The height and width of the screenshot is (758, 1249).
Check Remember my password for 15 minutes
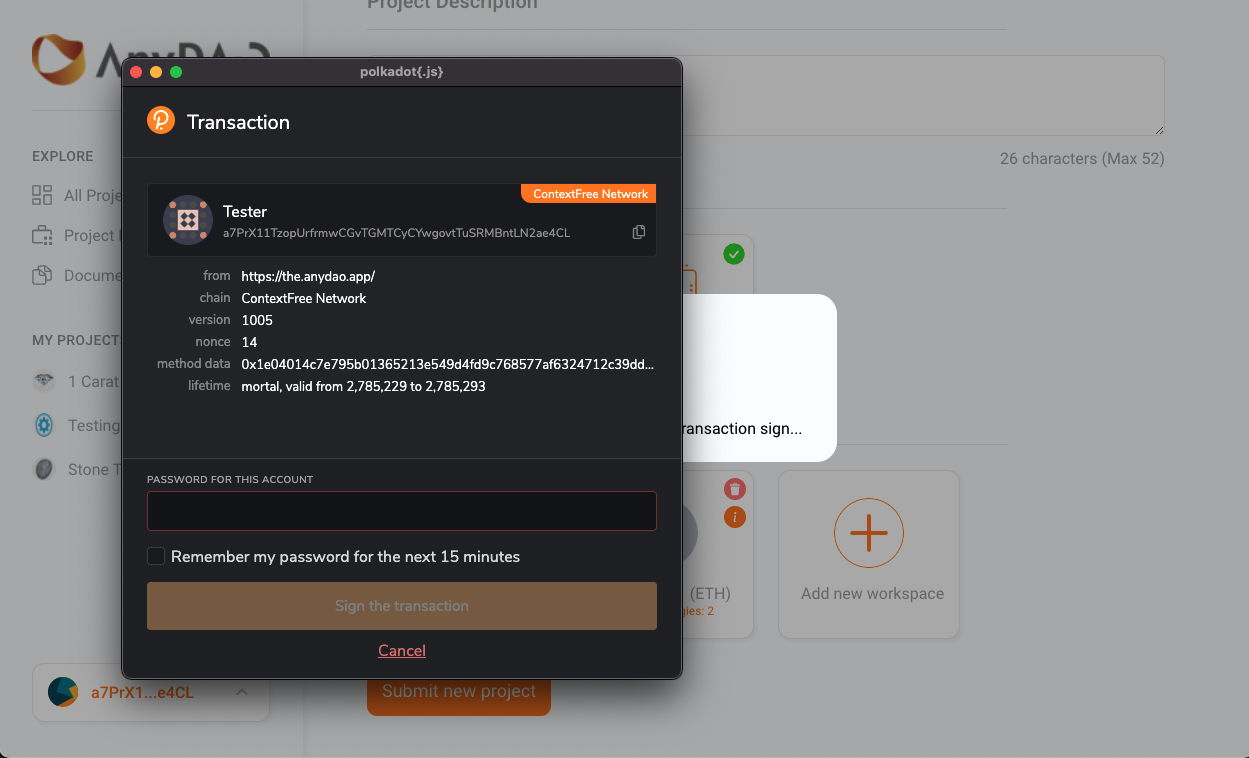click(x=156, y=556)
